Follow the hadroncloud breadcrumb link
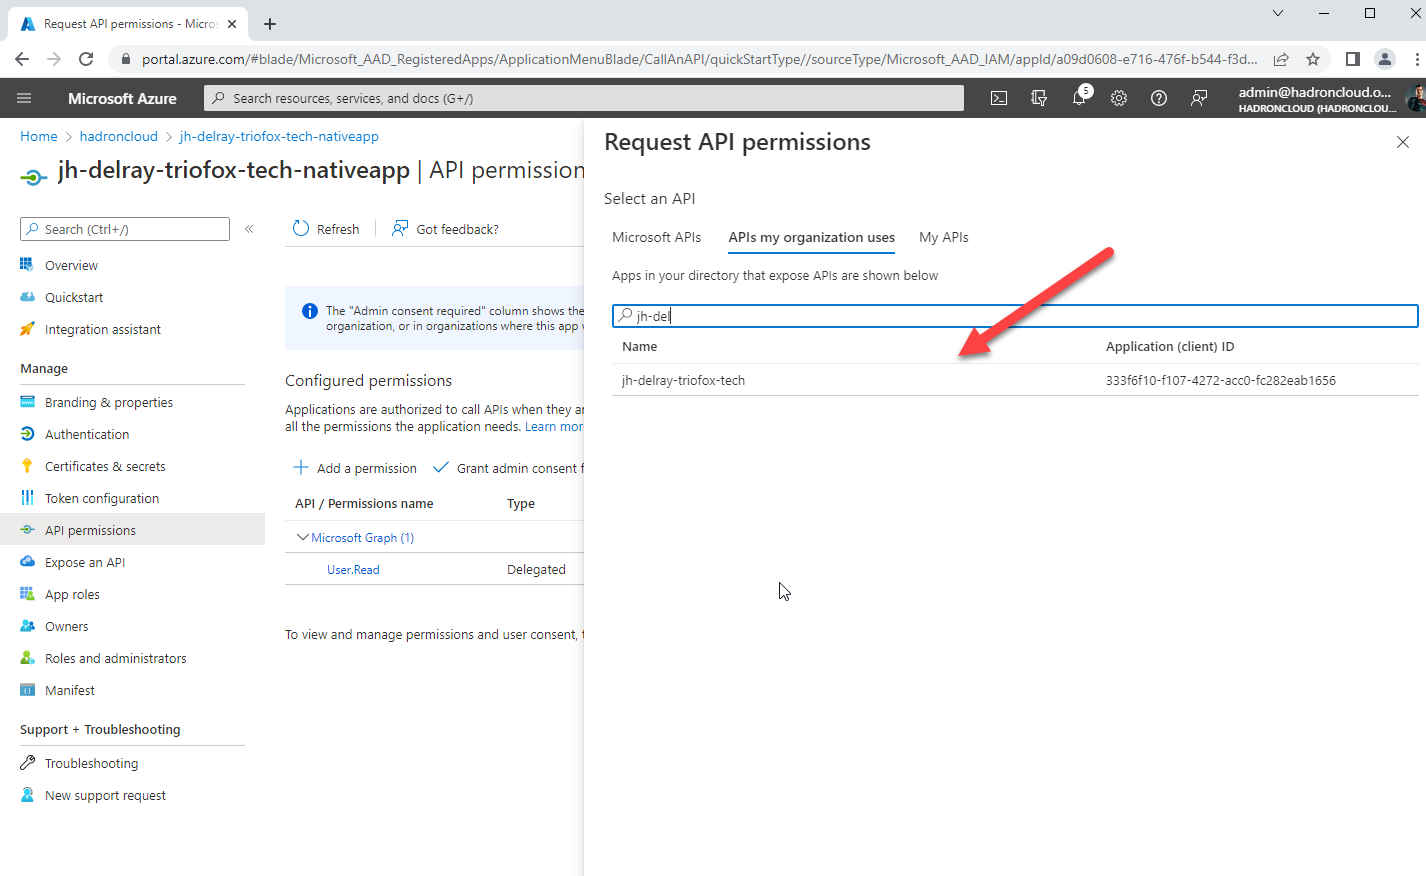 click(119, 136)
